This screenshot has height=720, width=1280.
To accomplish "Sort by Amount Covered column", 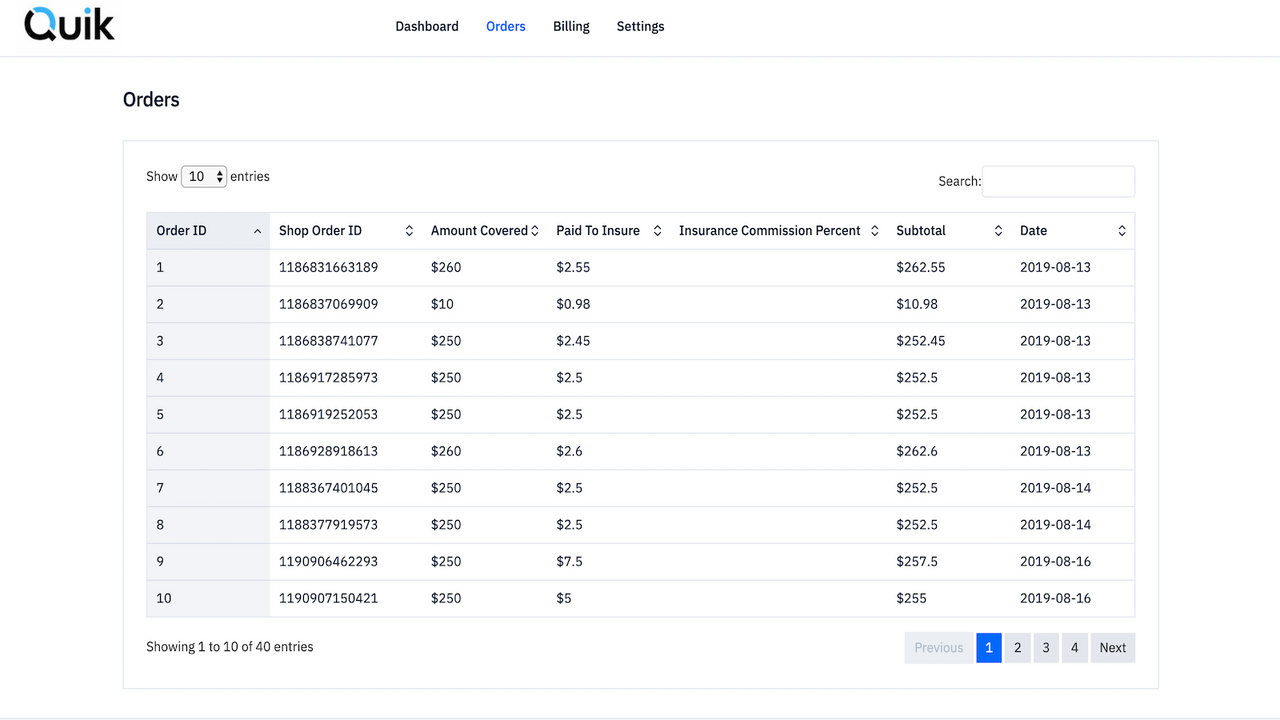I will click(484, 231).
